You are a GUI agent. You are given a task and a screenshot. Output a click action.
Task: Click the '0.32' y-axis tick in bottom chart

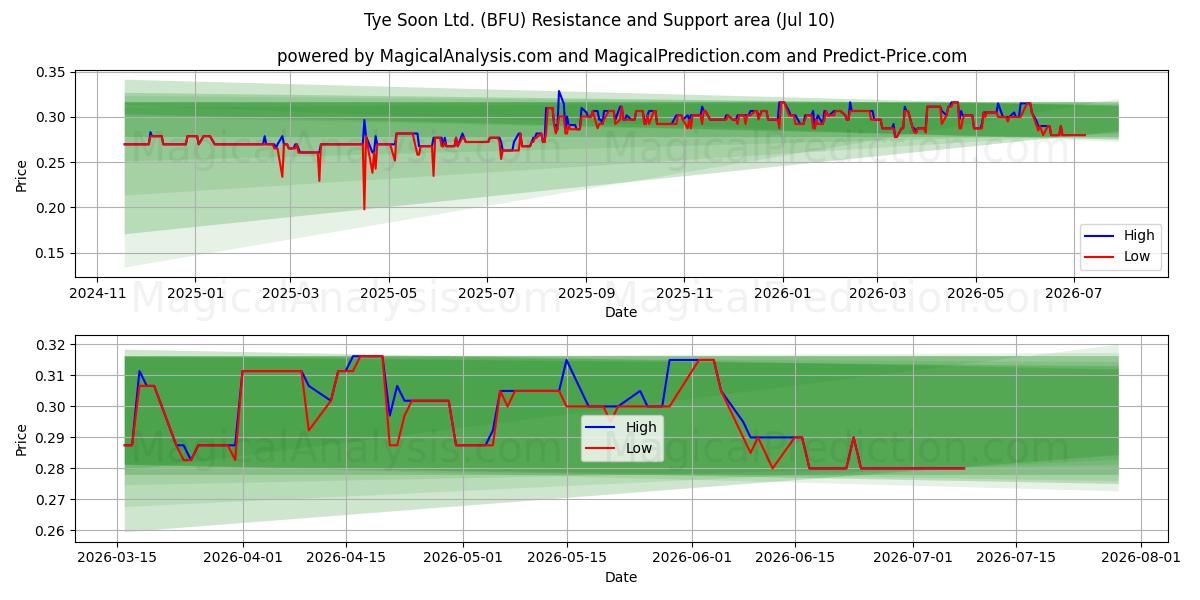pos(51,345)
